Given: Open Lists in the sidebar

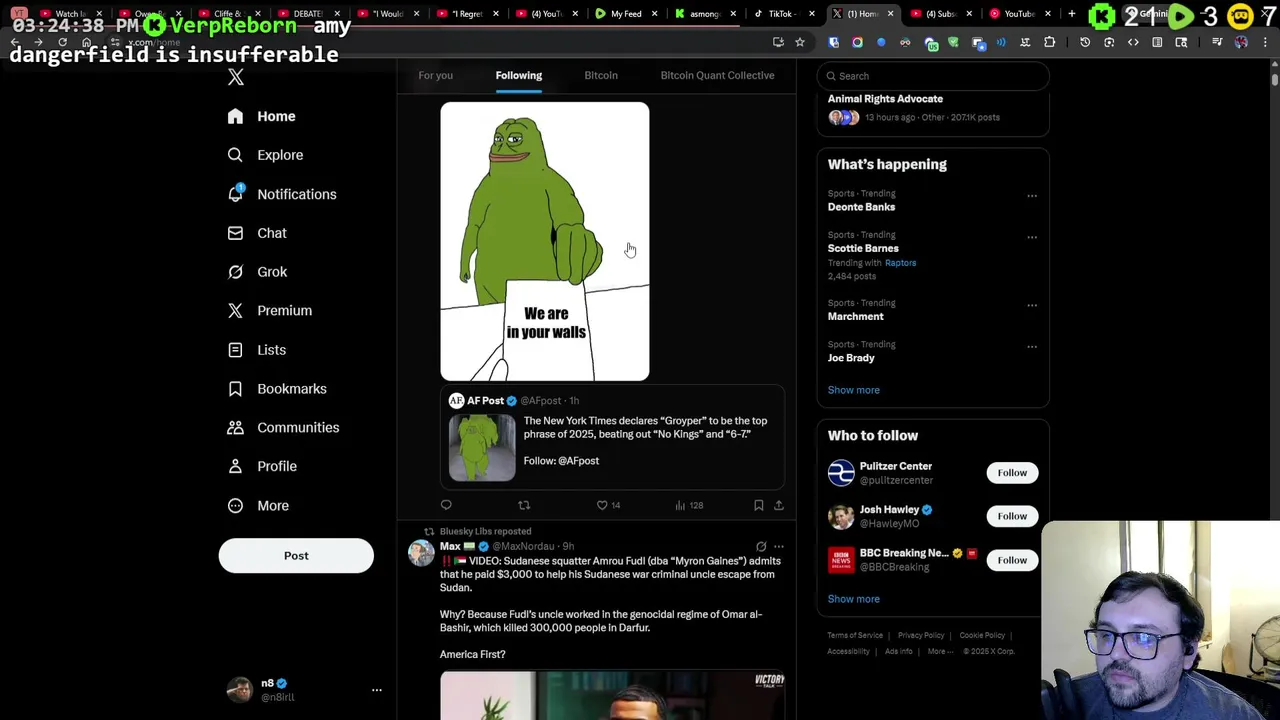Looking at the screenshot, I should tap(257, 350).
